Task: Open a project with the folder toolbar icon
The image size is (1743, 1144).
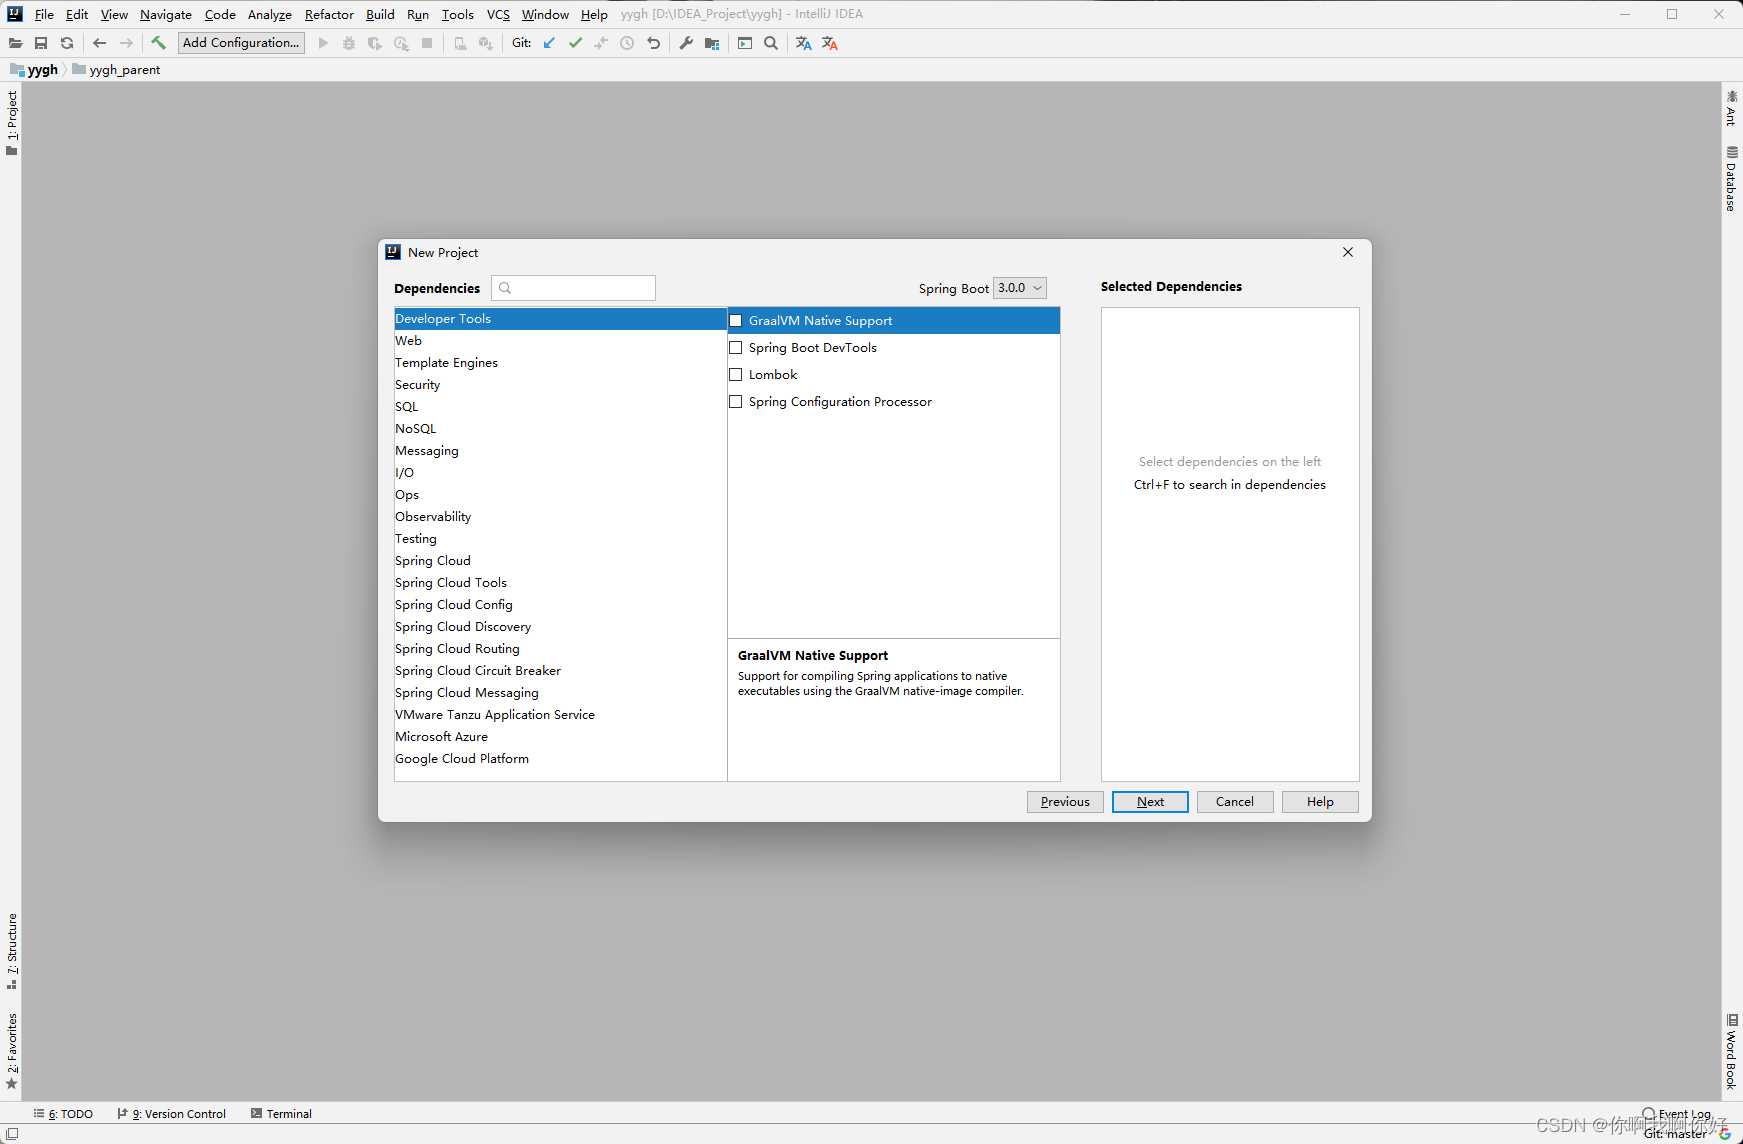Action: (x=15, y=43)
